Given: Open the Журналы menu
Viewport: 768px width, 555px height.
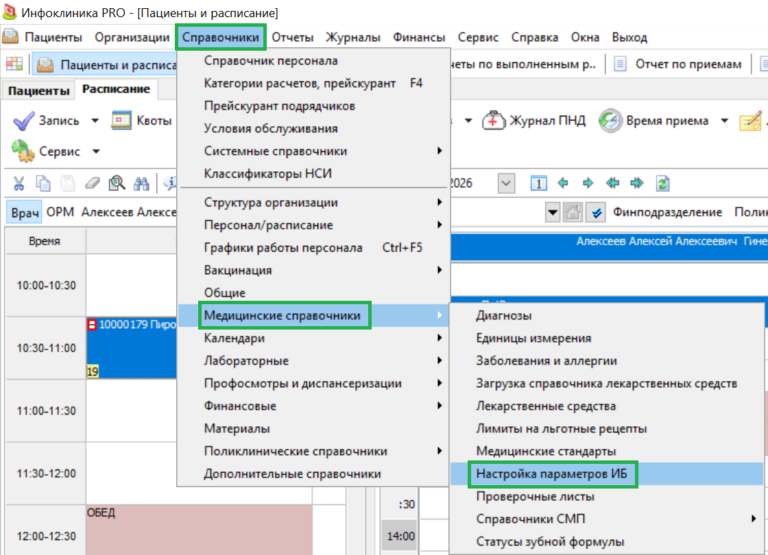Looking at the screenshot, I should pyautogui.click(x=353, y=37).
